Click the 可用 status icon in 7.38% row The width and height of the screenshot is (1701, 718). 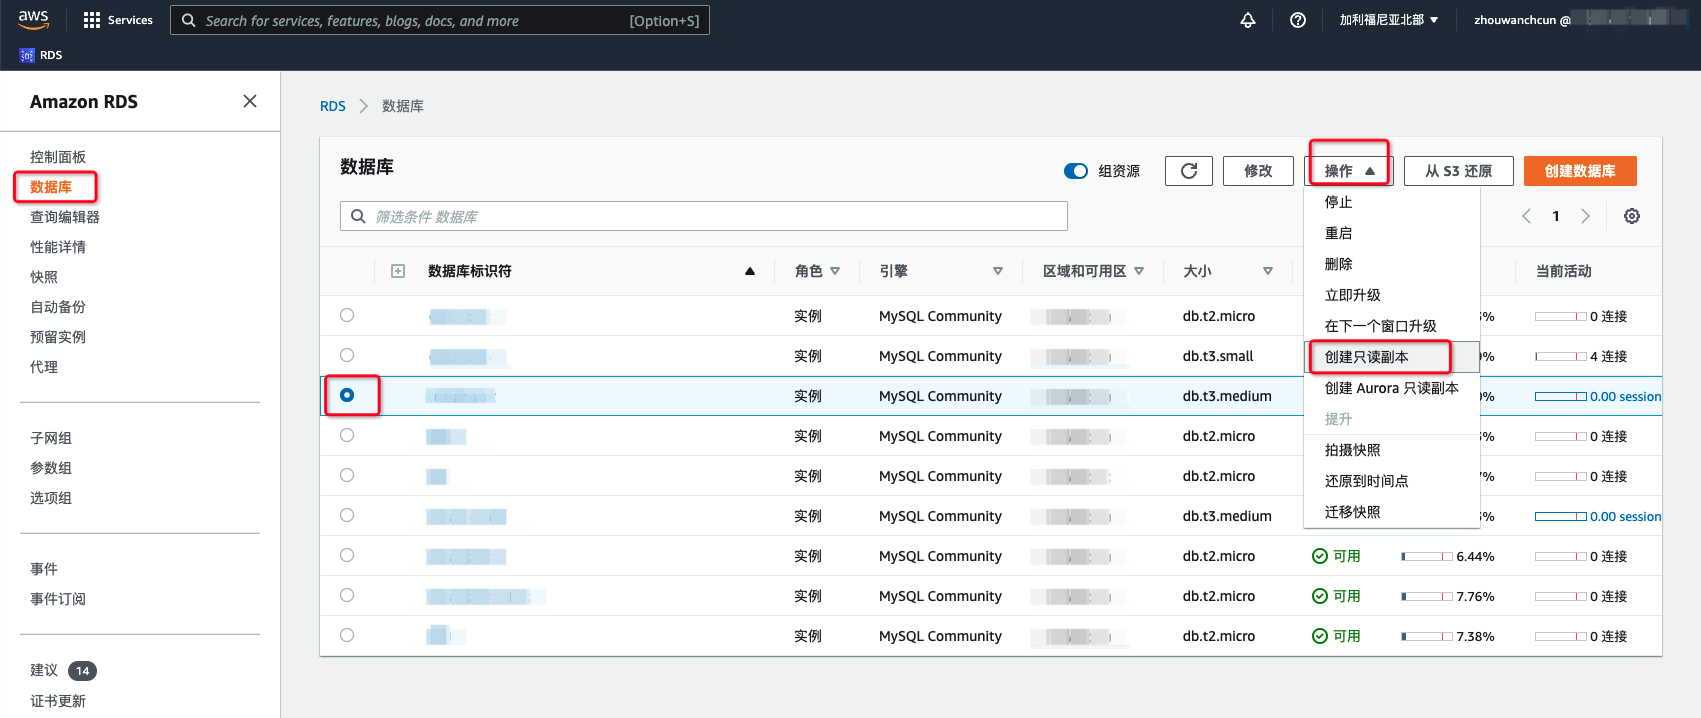[1320, 636]
